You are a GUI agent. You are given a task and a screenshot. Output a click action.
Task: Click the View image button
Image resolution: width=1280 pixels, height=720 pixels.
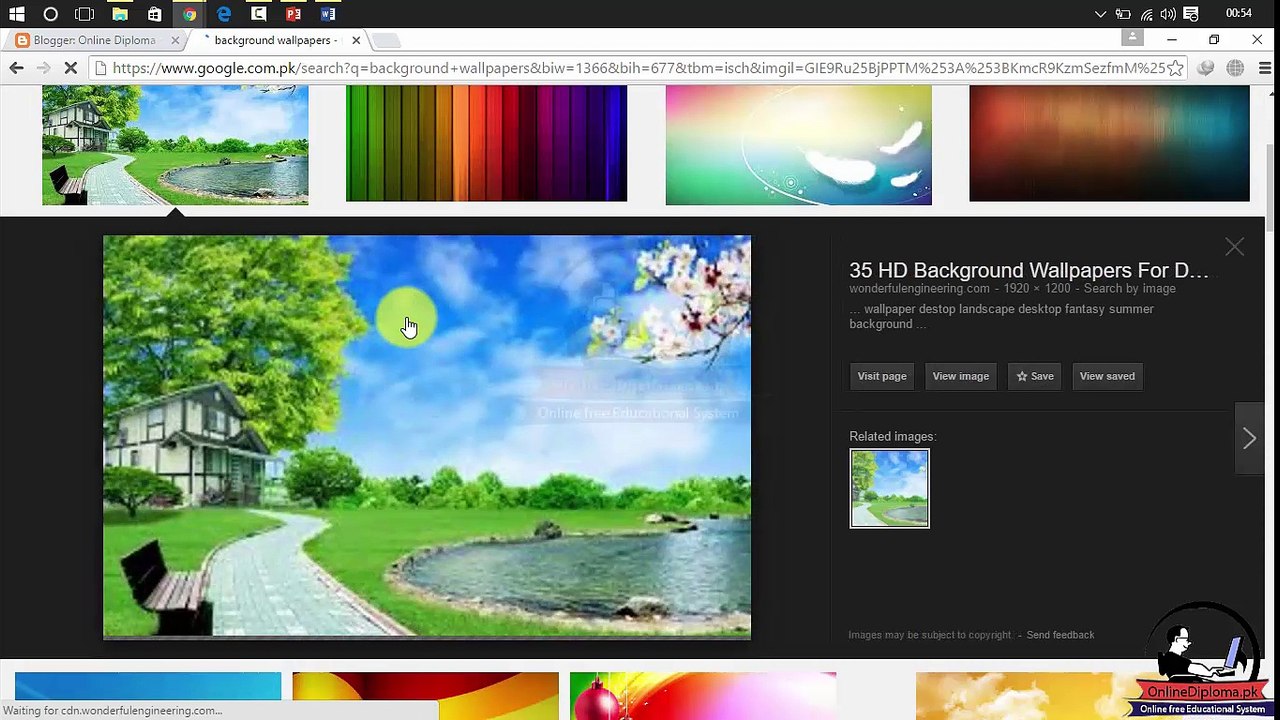(x=961, y=376)
